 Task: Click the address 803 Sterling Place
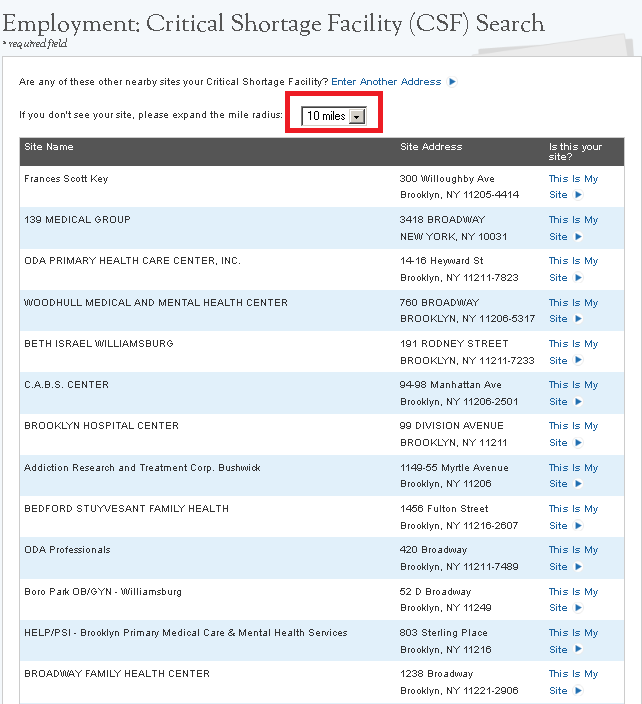(x=444, y=633)
